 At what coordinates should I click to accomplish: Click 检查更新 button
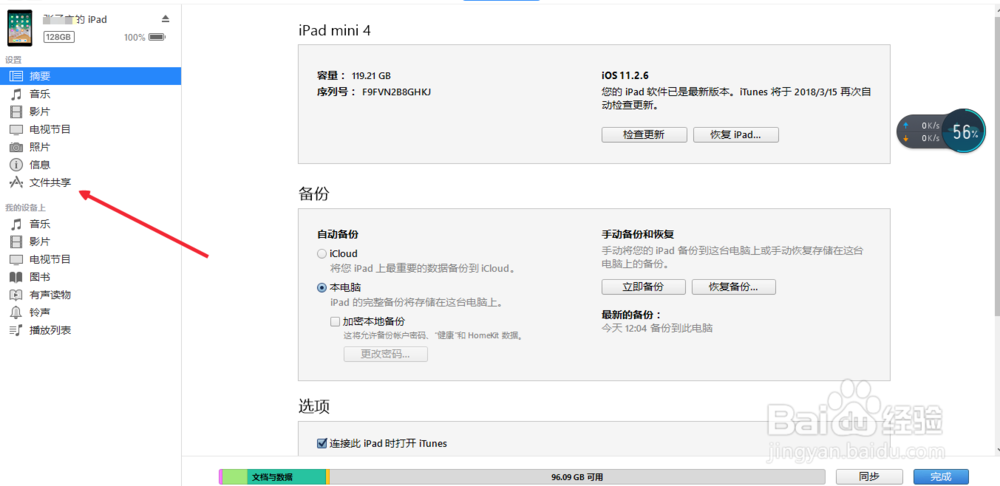(x=644, y=135)
